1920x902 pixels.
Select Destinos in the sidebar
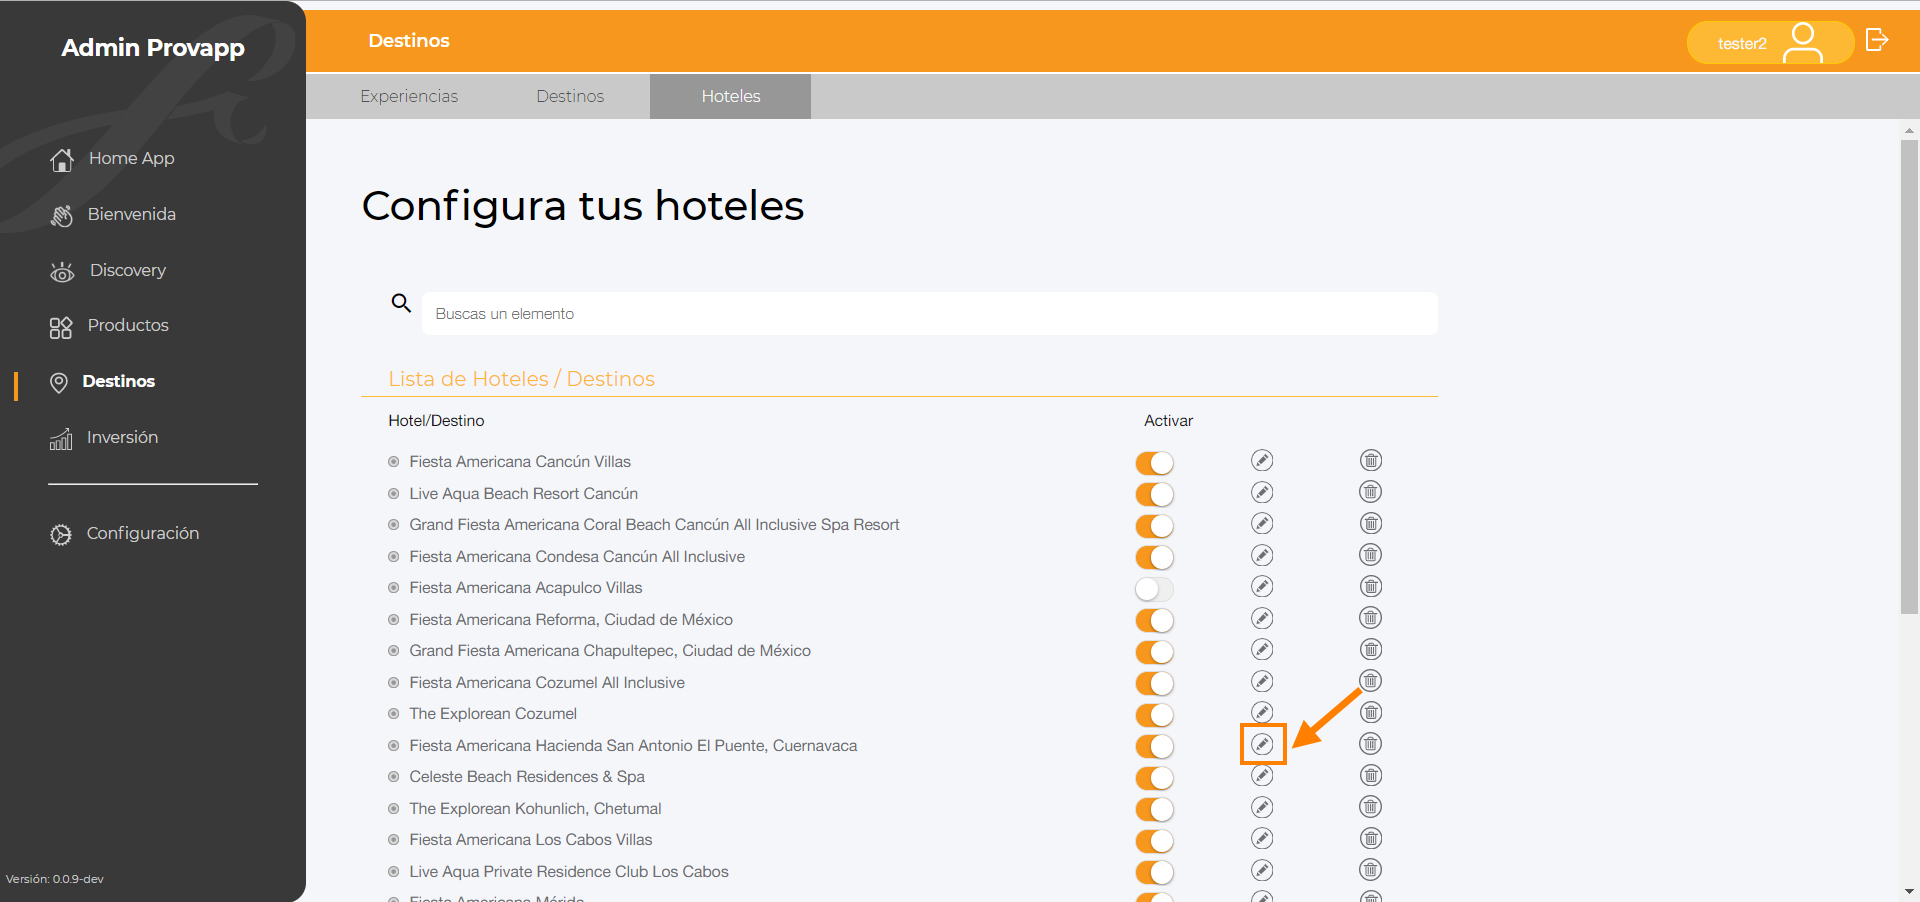(102, 382)
